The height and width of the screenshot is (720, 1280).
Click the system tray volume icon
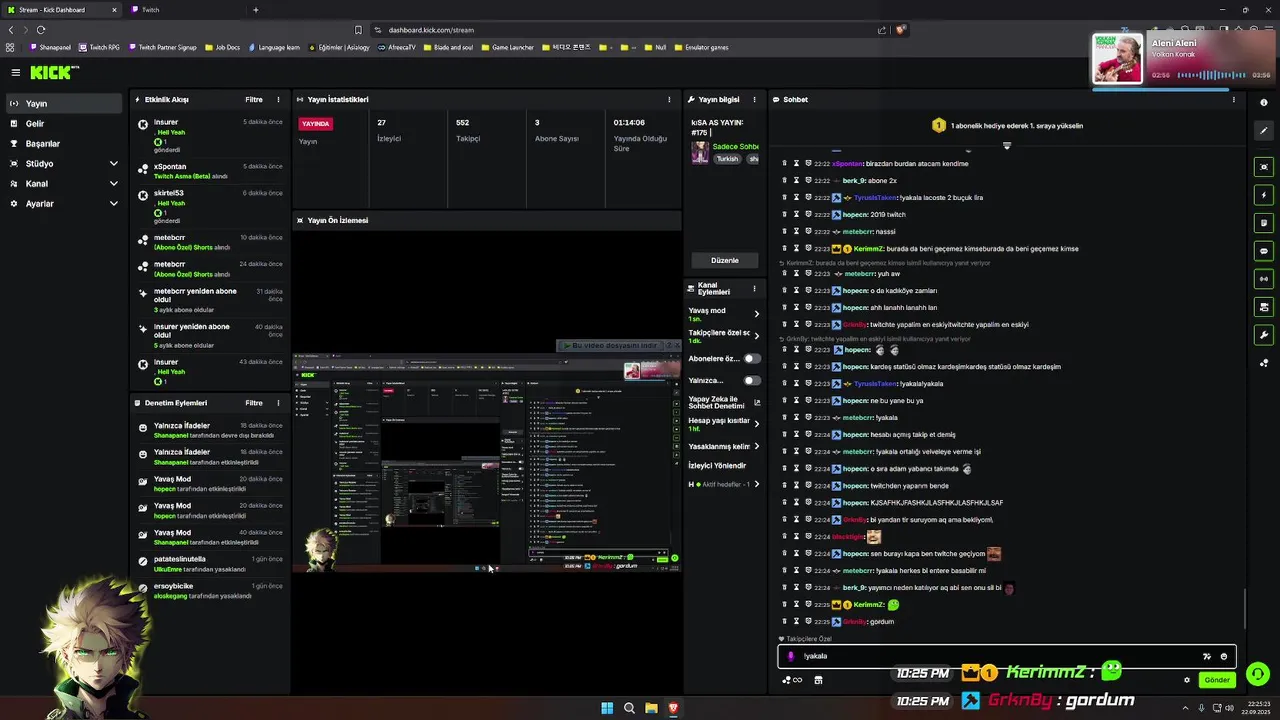1229,708
